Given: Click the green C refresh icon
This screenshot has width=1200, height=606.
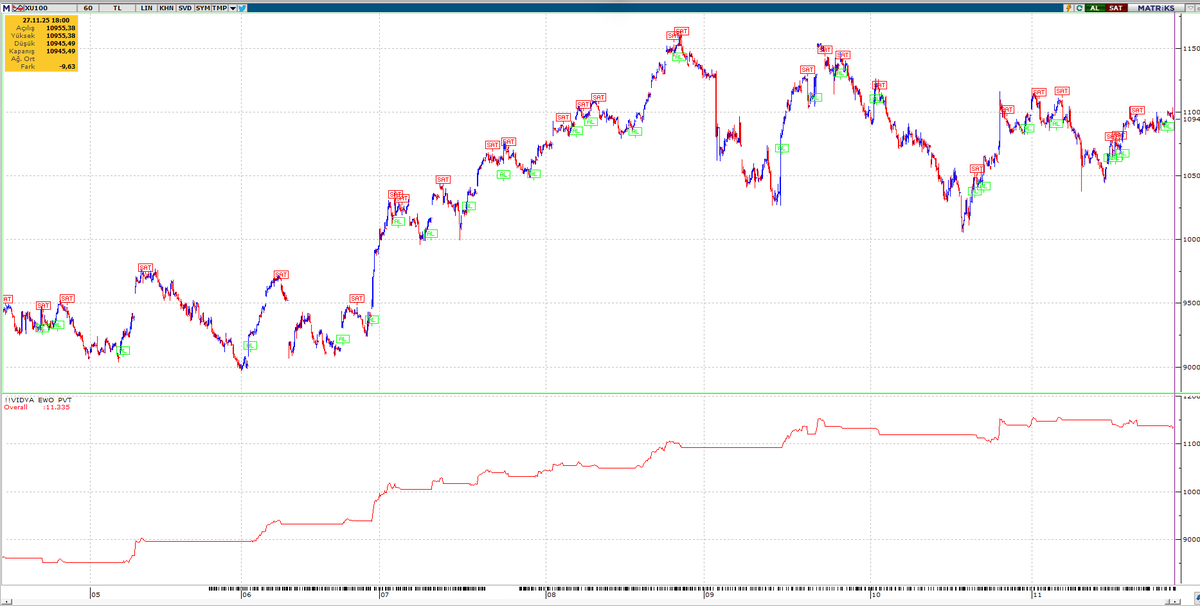Looking at the screenshot, I should [1080, 8].
